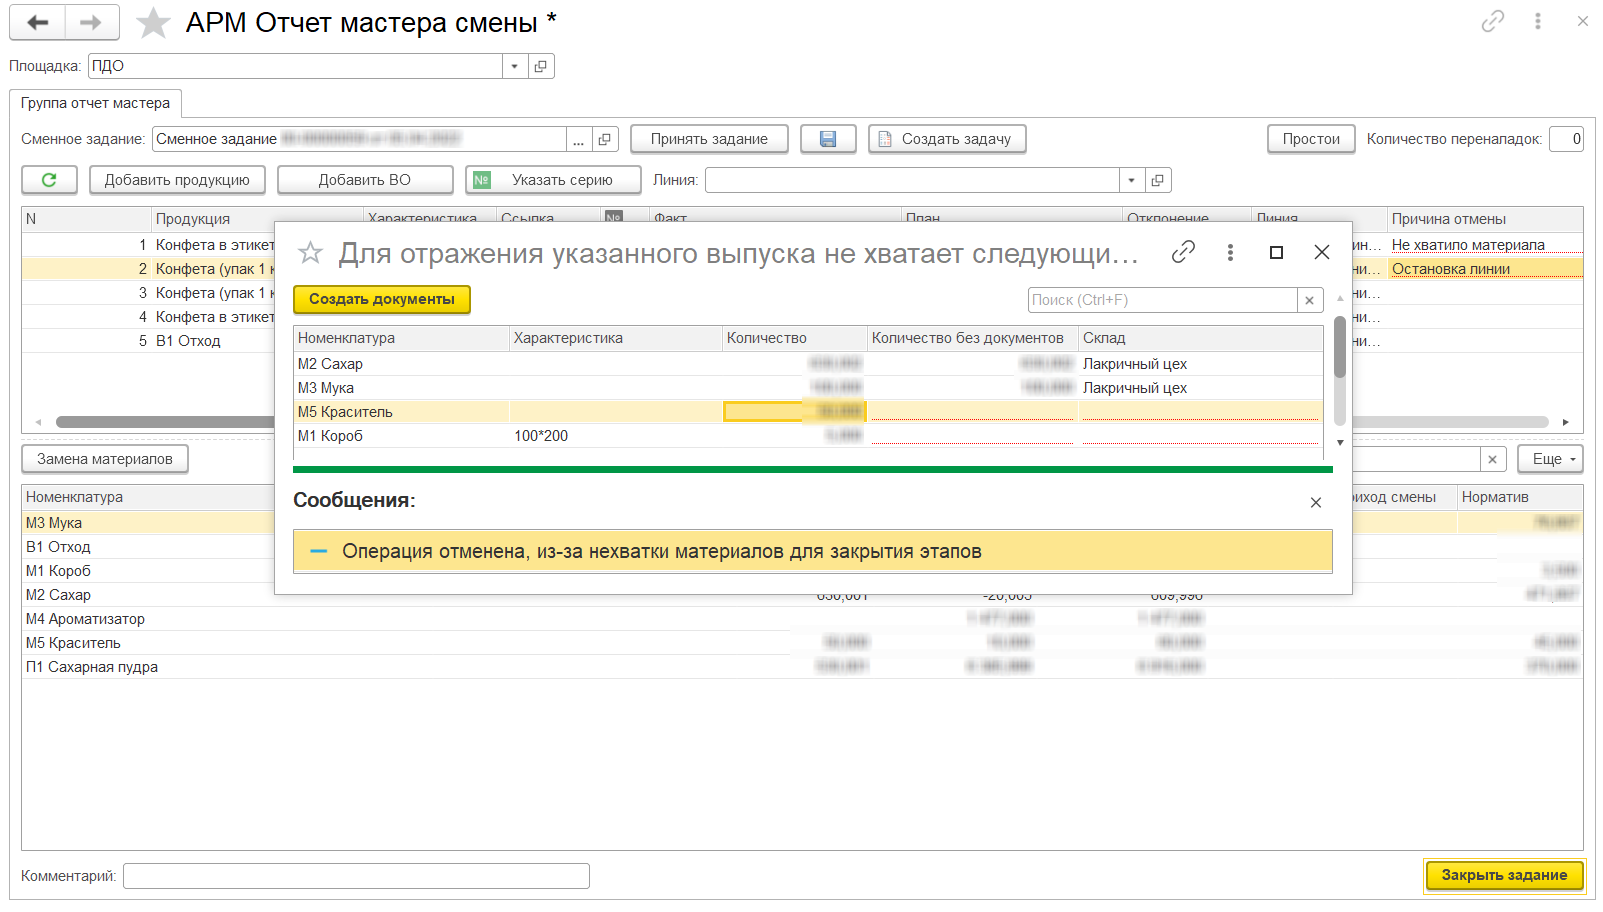Click the Создать документы button

click(381, 299)
